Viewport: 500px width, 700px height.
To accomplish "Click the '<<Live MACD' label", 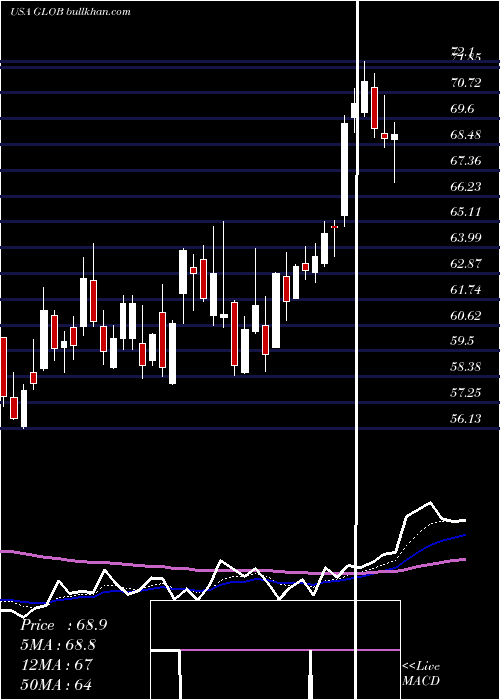I will point(421,673).
